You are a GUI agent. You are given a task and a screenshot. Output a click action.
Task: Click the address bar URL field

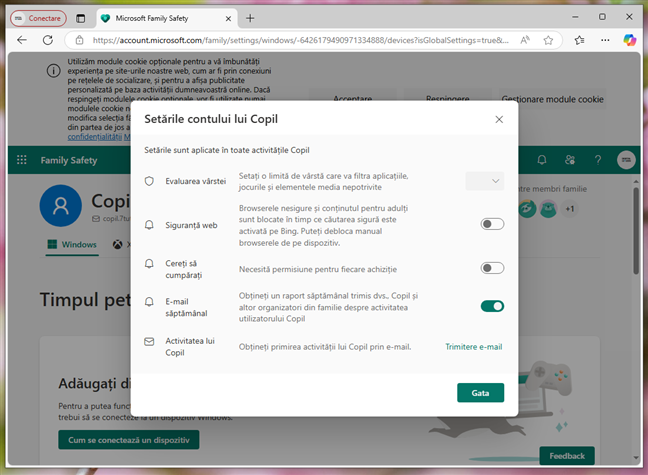[x=300, y=41]
